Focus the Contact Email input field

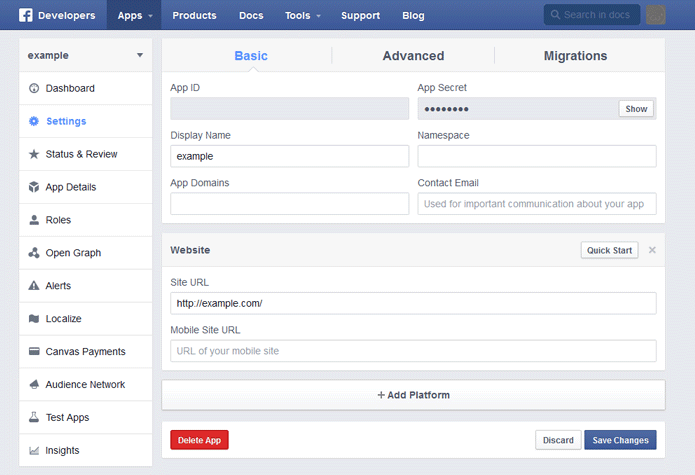536,204
